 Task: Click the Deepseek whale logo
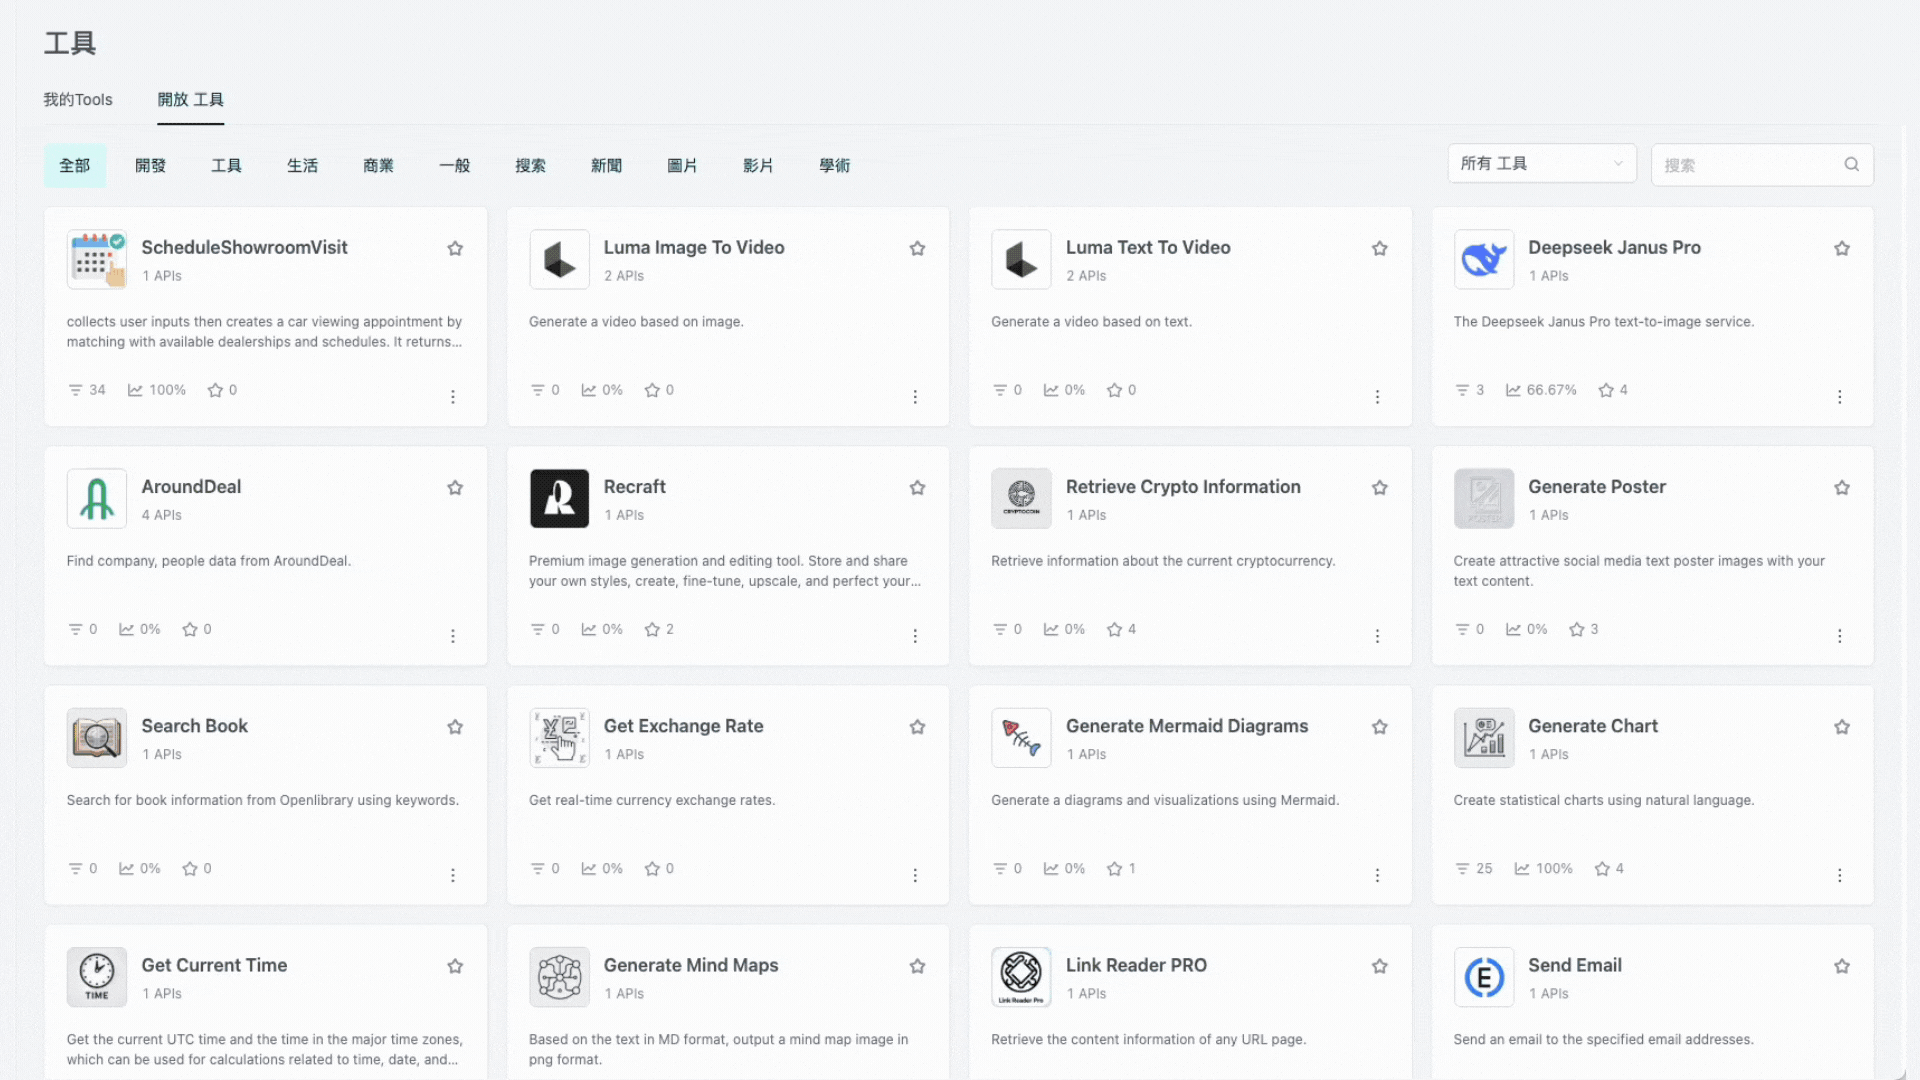click(x=1484, y=259)
